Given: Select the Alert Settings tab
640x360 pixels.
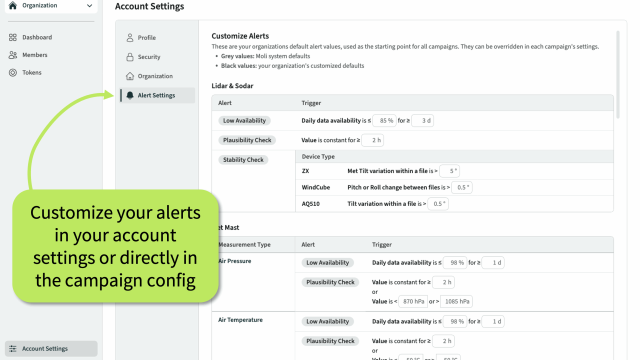Looking at the screenshot, I should click(x=158, y=95).
